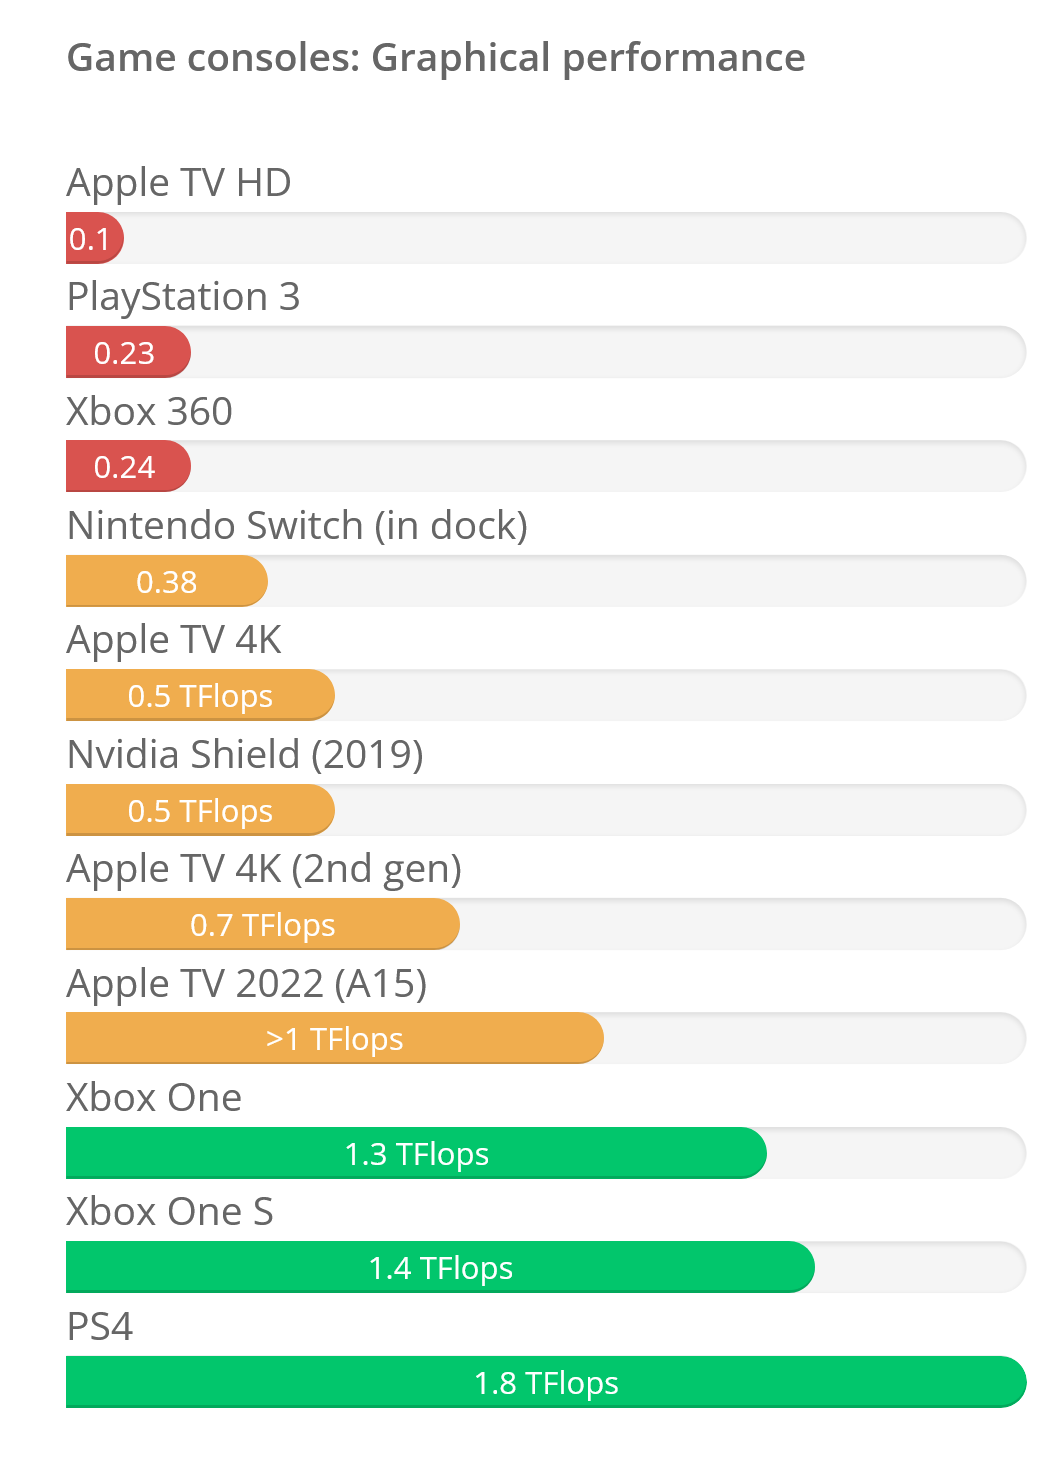Click the orange 0.7 TFlops bar

263,924
